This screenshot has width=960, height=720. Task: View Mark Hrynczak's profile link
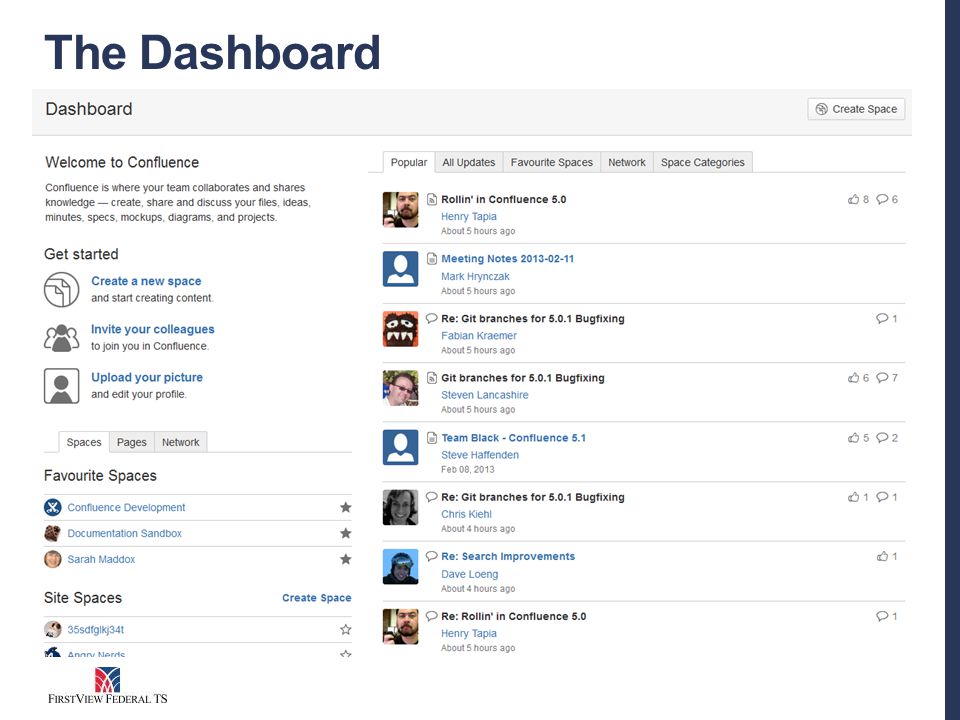tap(475, 276)
